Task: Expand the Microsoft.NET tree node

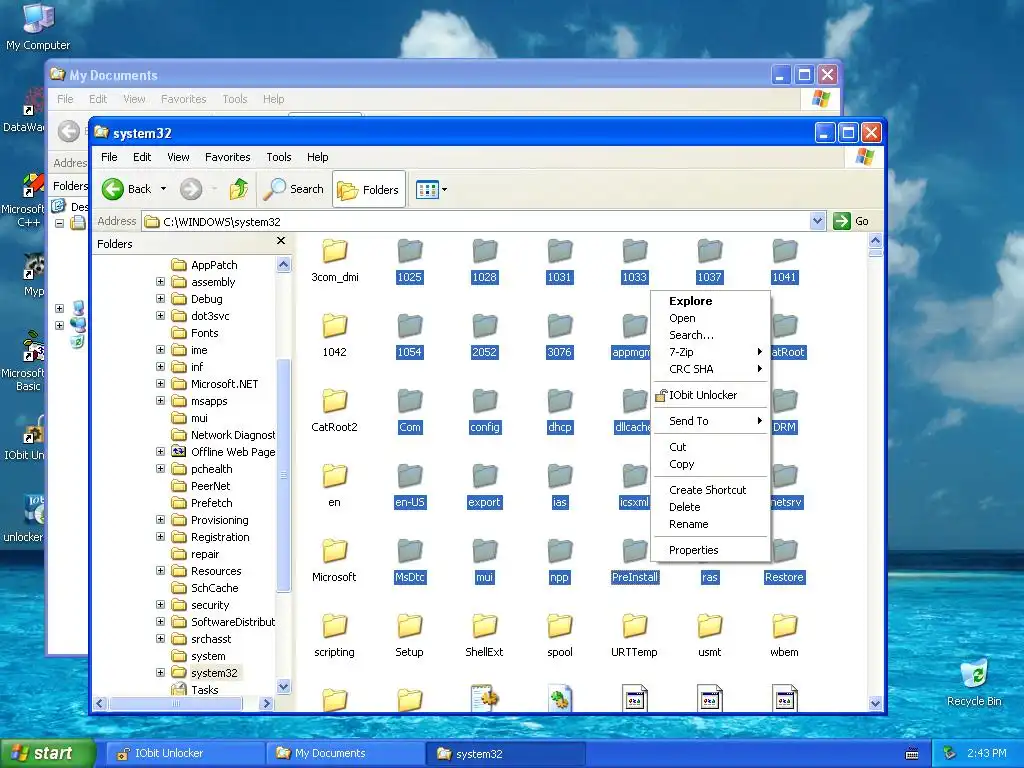Action: 160,383
